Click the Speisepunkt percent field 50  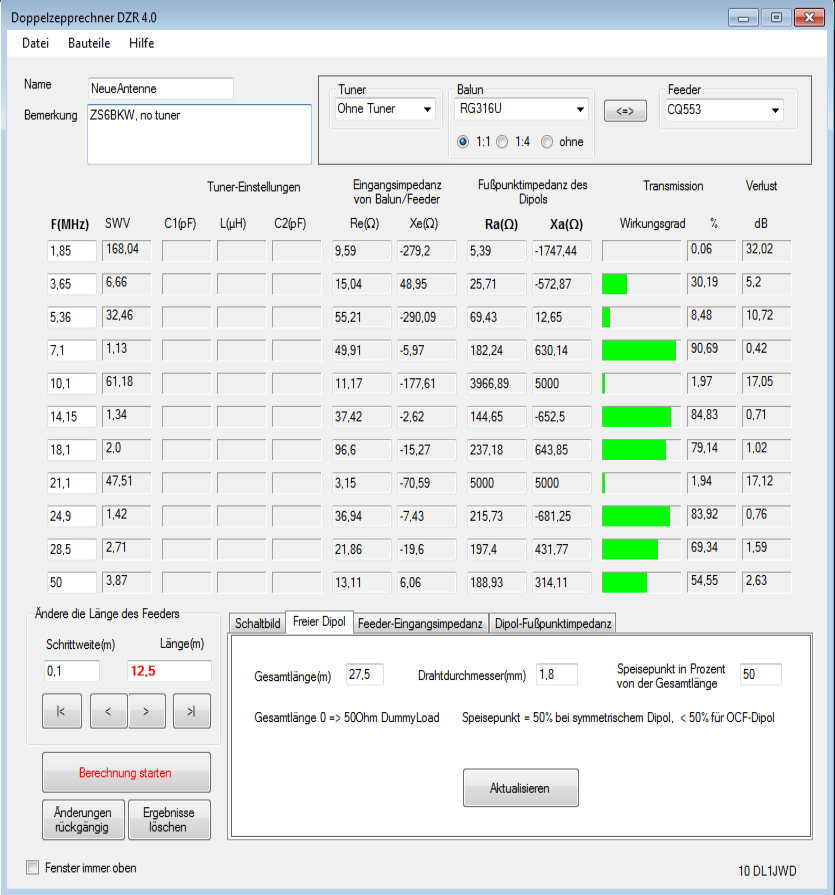point(761,675)
